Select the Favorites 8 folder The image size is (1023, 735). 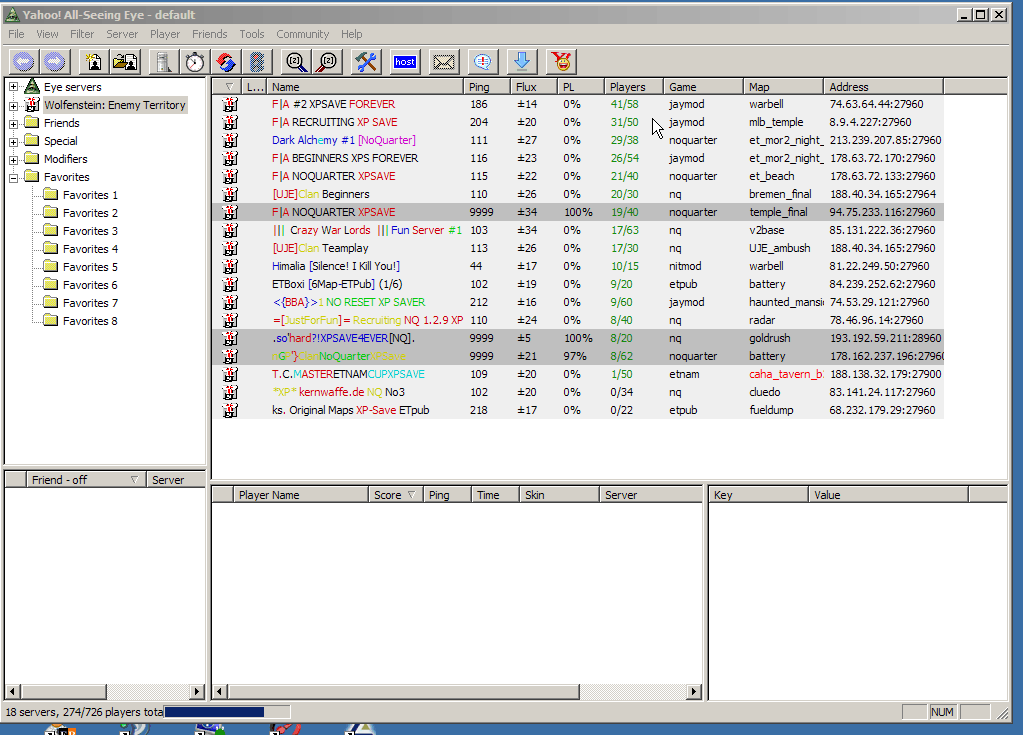81,321
